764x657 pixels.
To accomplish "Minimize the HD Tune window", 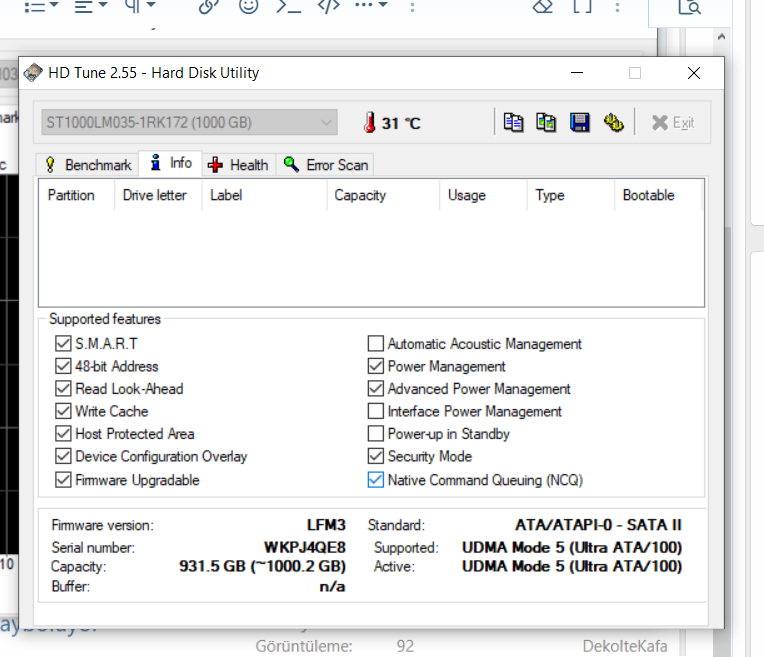I will (577, 73).
